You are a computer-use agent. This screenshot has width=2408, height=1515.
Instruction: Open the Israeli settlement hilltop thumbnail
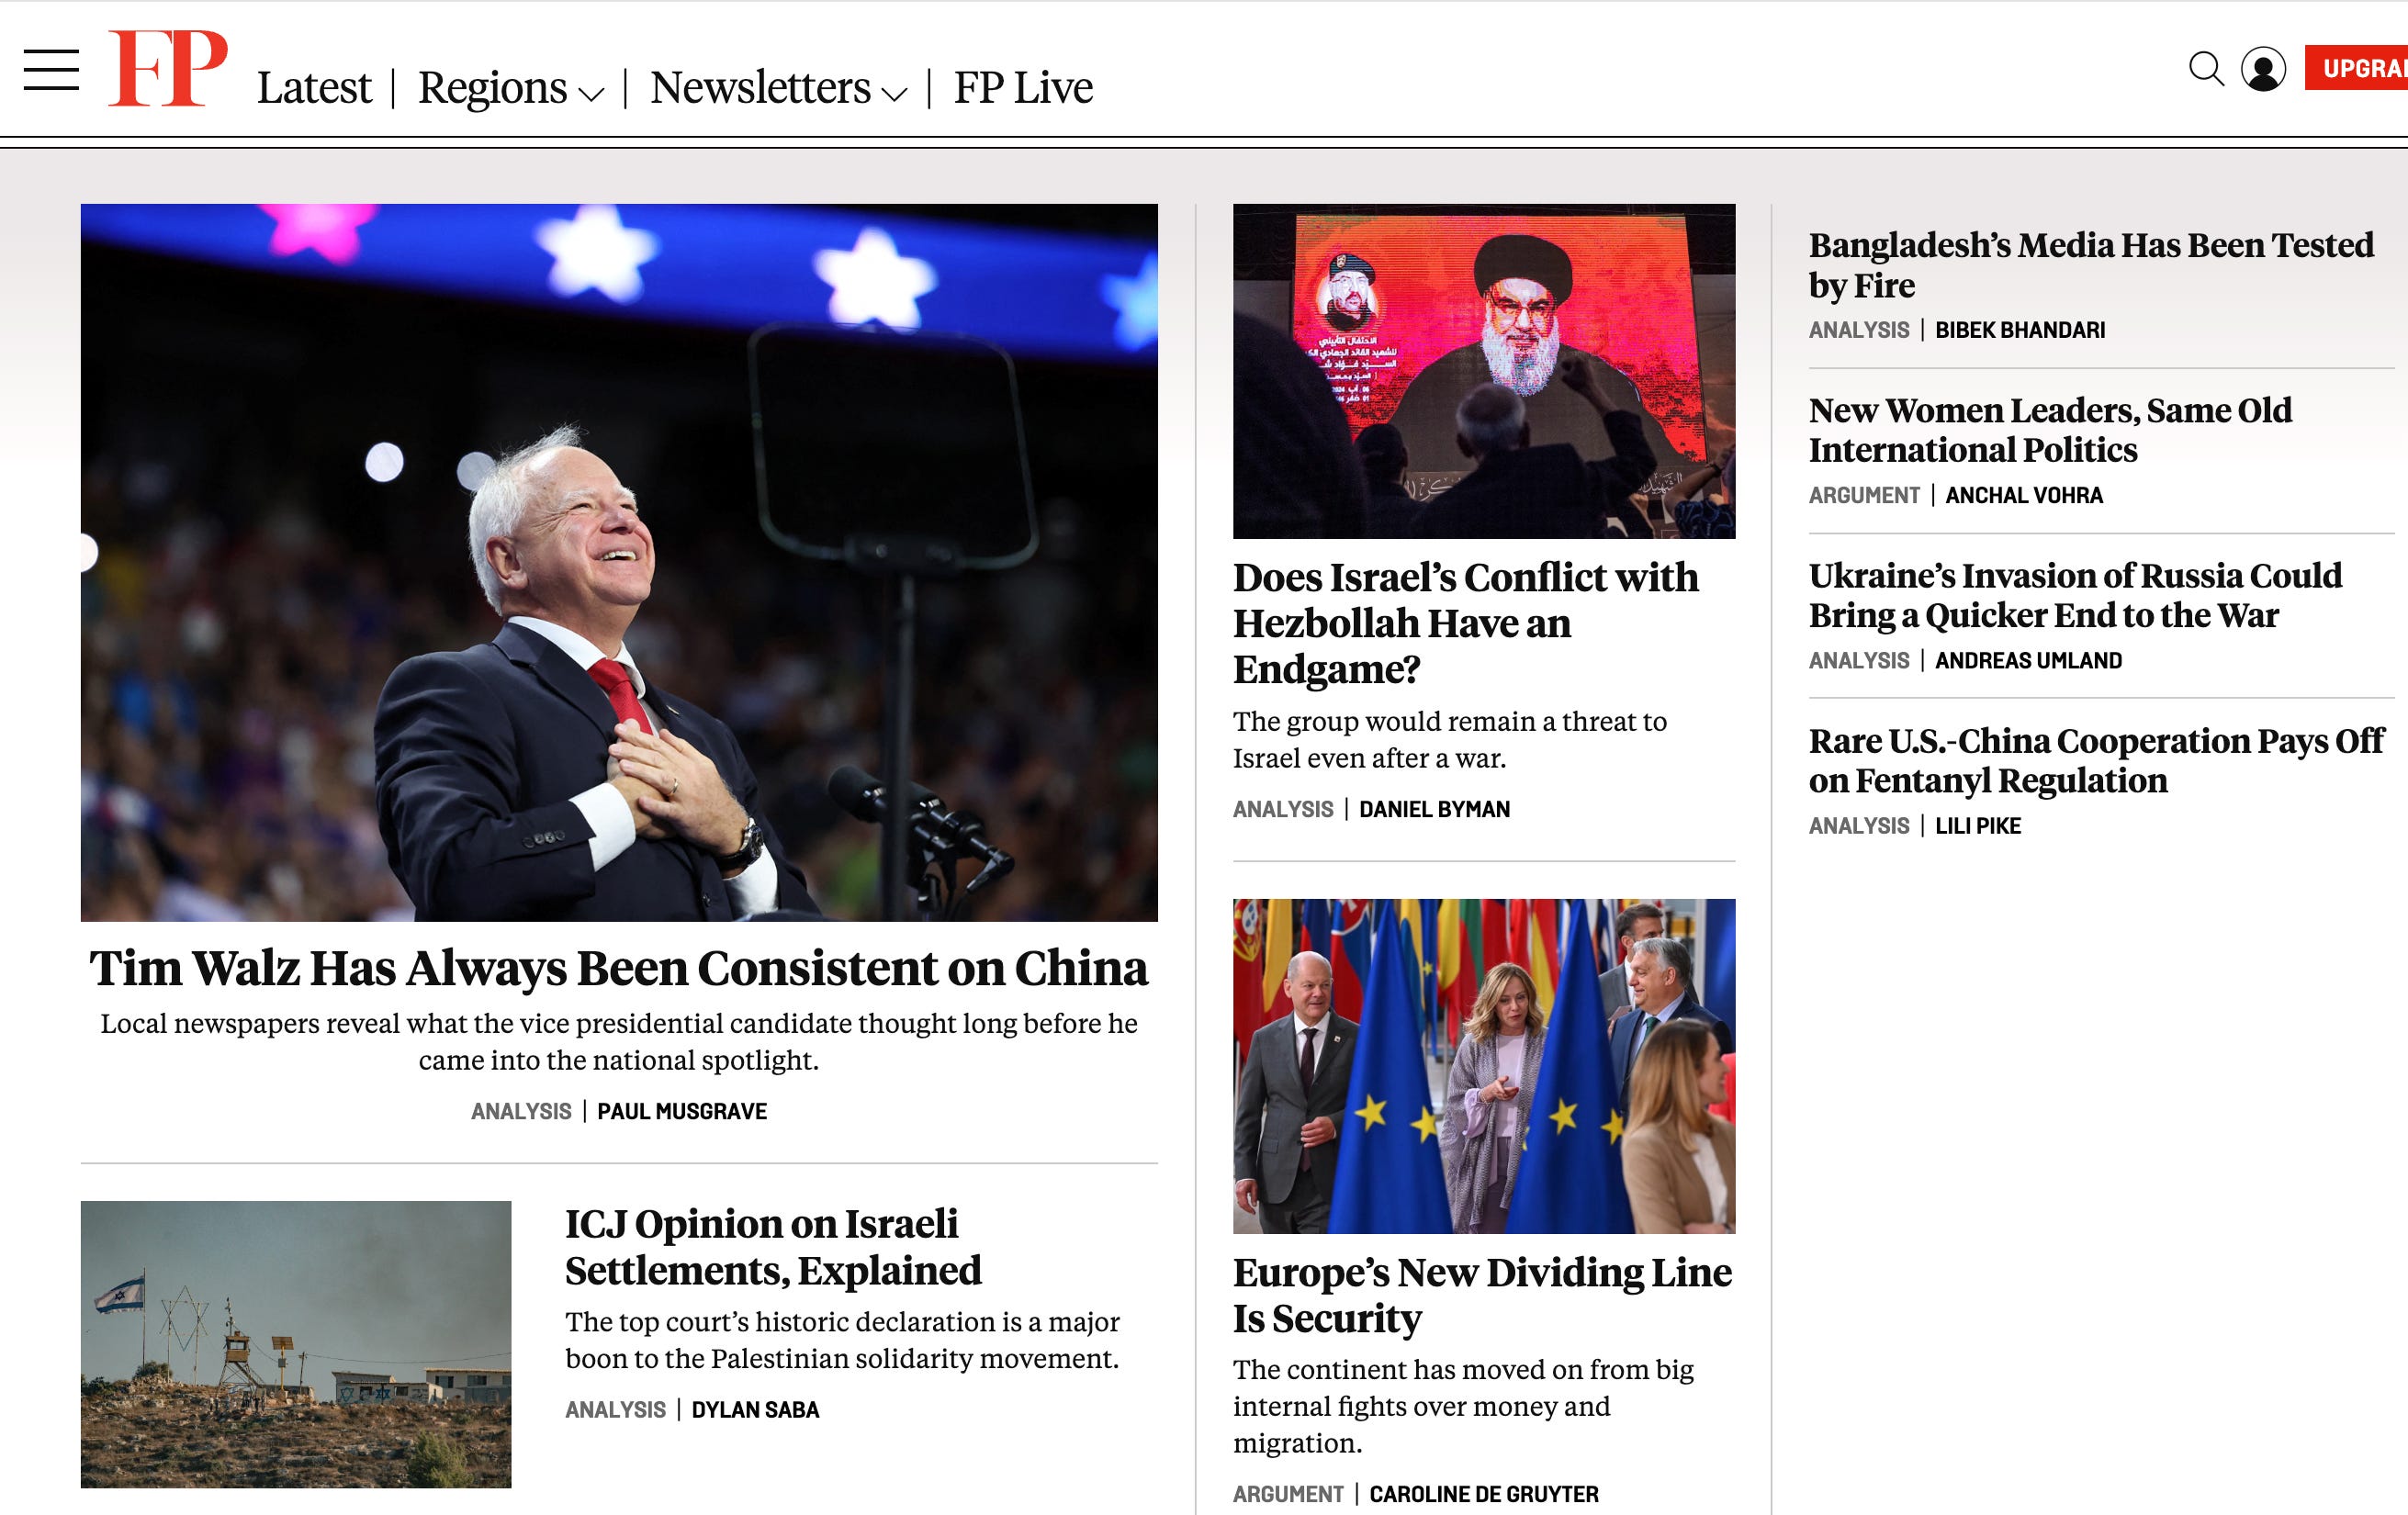point(296,1344)
